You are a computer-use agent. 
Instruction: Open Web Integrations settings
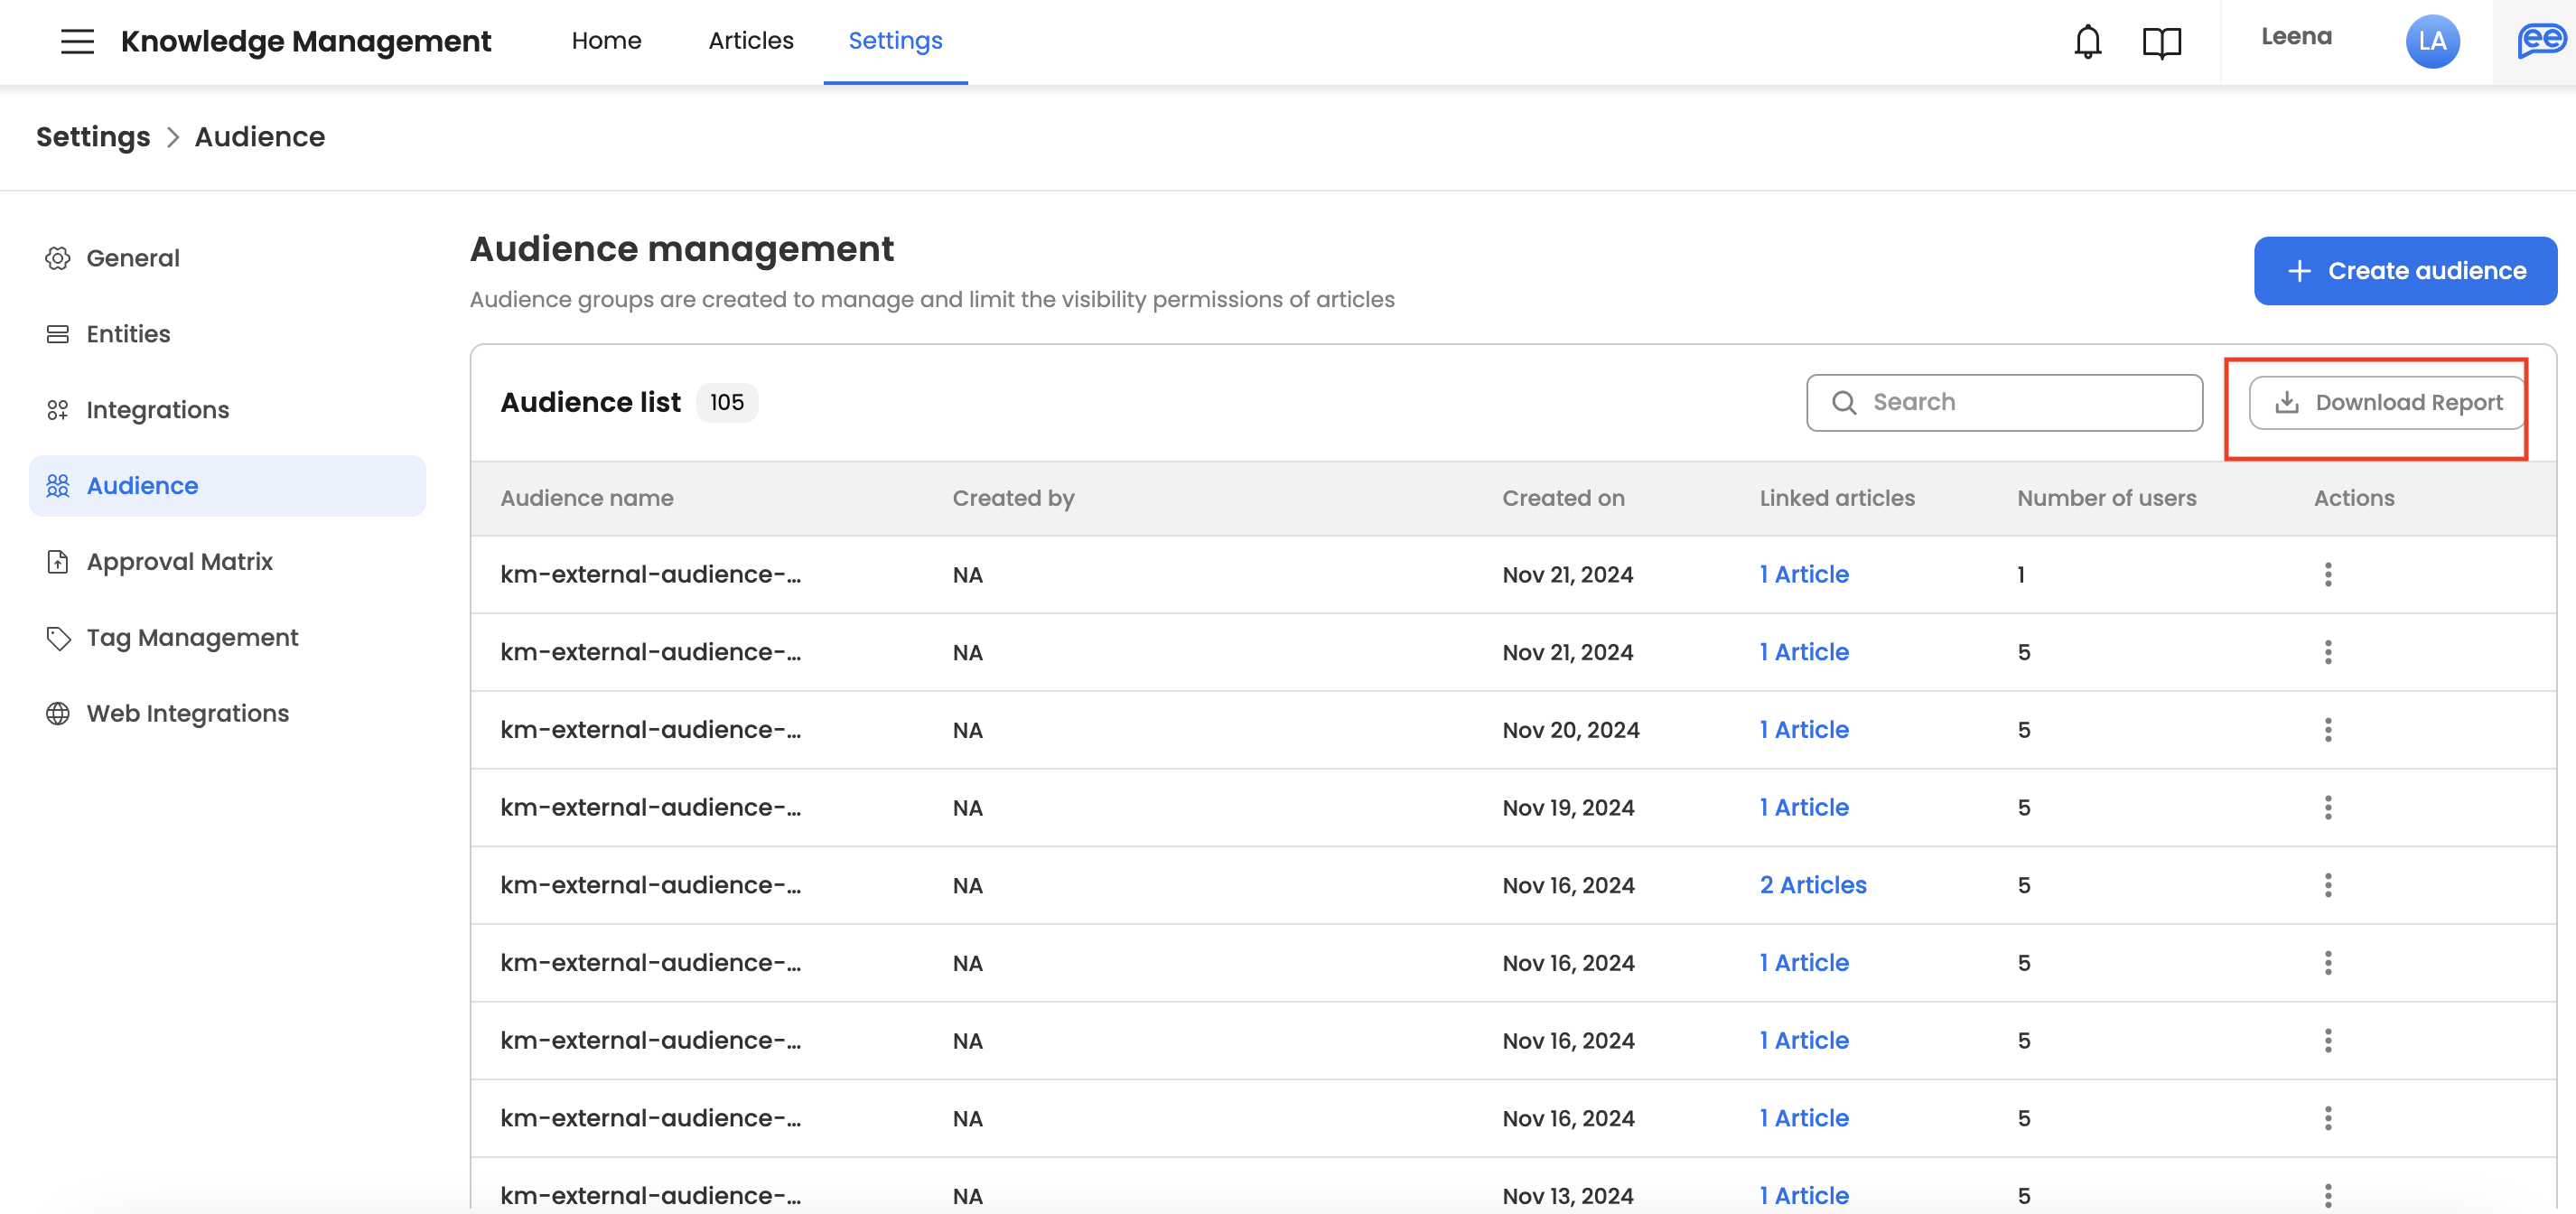[187, 714]
